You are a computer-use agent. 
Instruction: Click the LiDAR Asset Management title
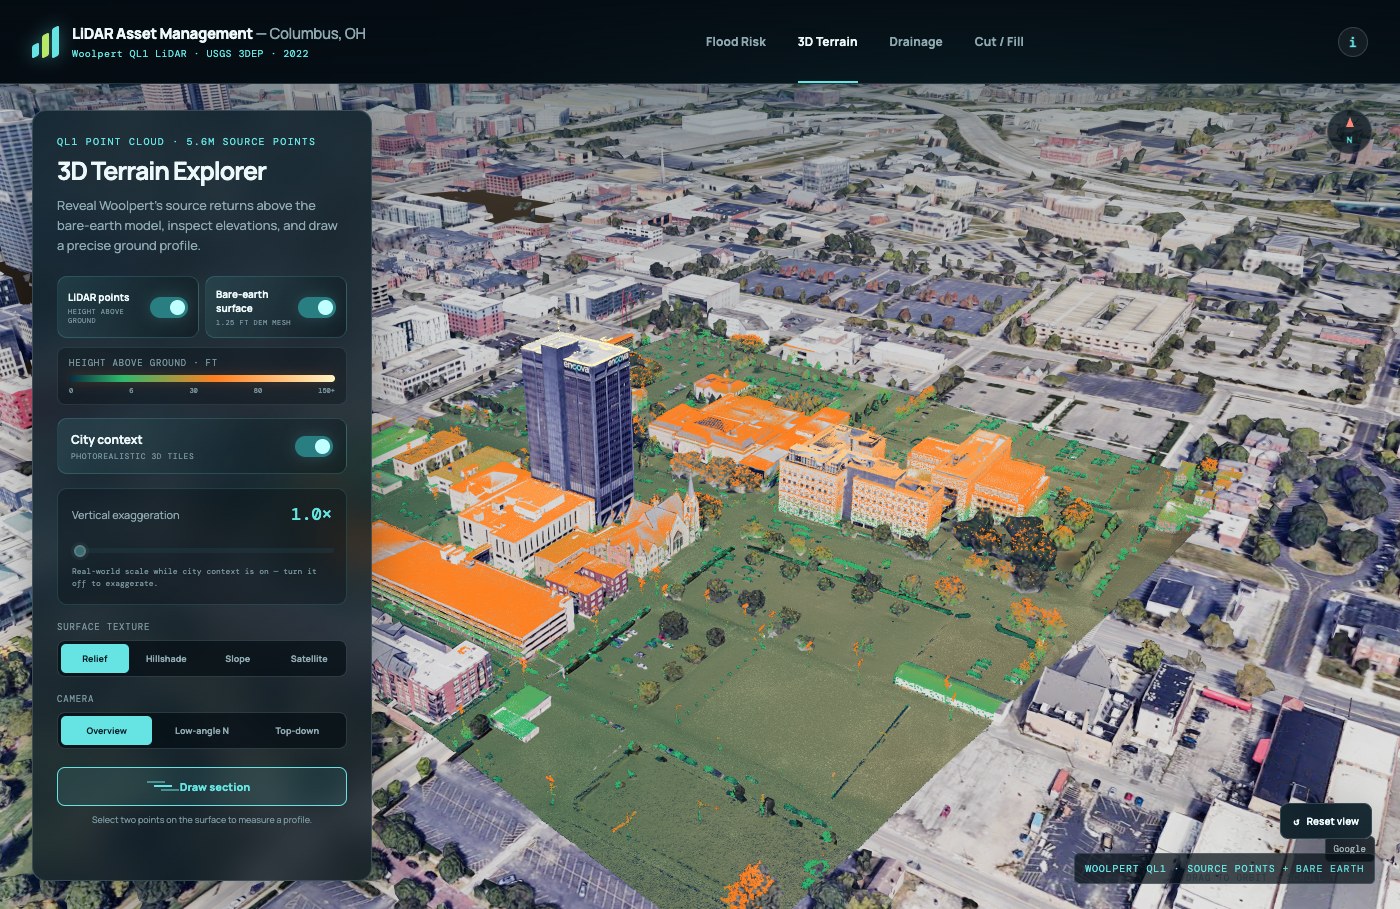pyautogui.click(x=162, y=34)
